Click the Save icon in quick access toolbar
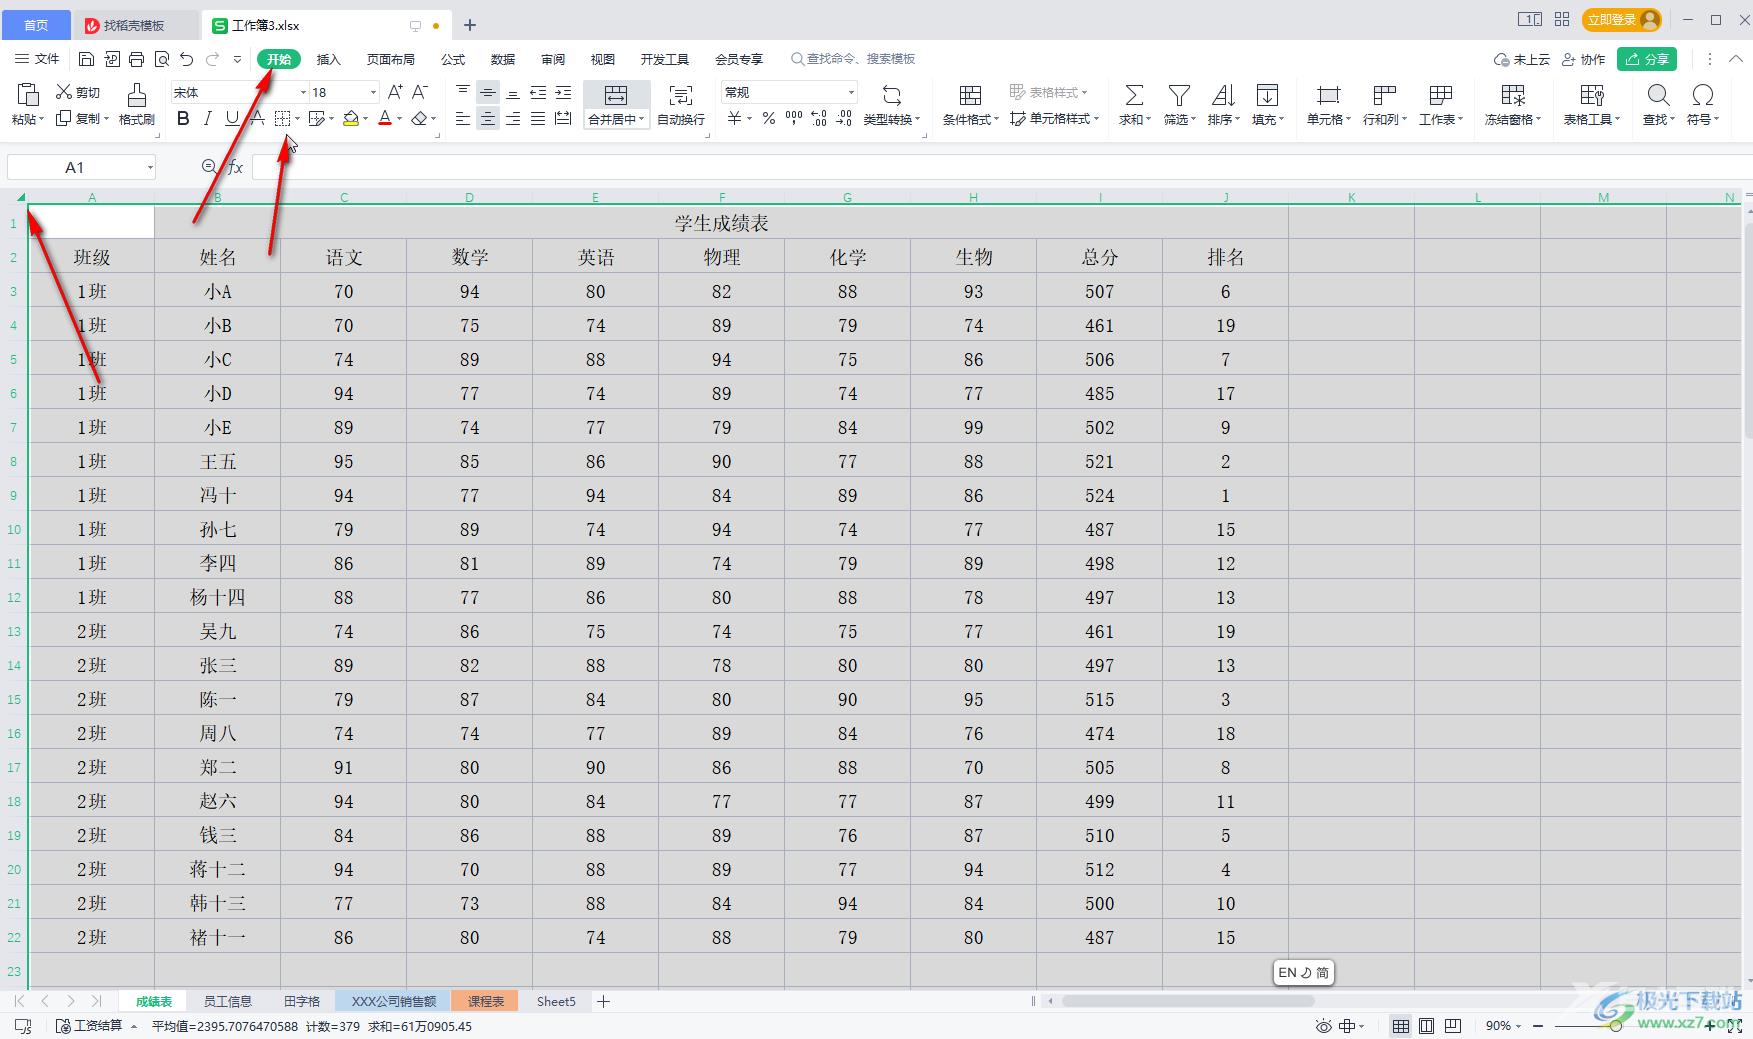Screen dimensions: 1753x1039 click(87, 59)
